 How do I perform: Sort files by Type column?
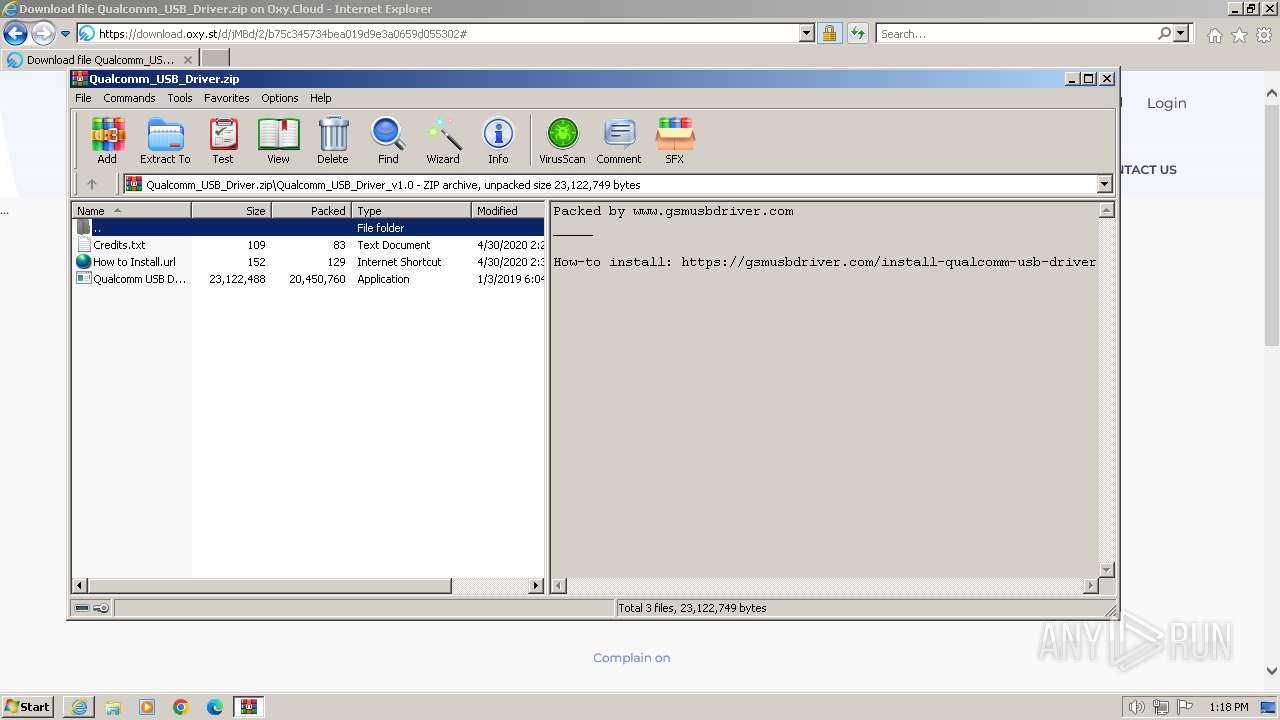click(411, 210)
